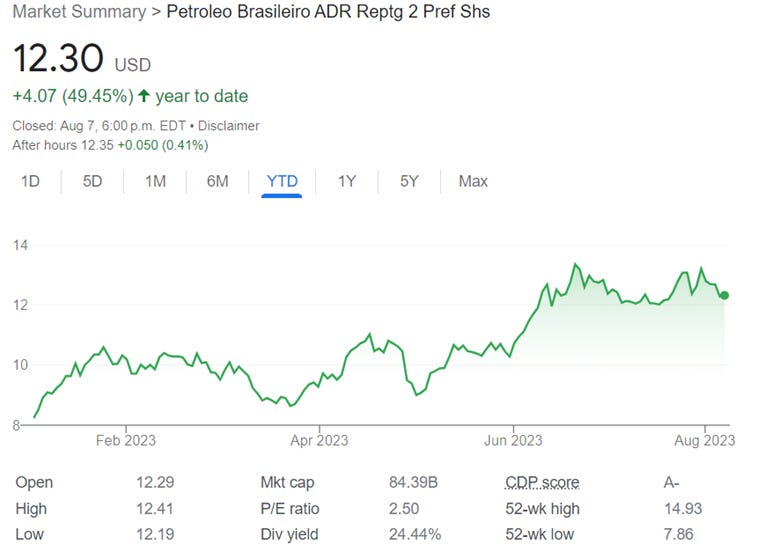Click the 14 y-axis label

(x=20, y=245)
